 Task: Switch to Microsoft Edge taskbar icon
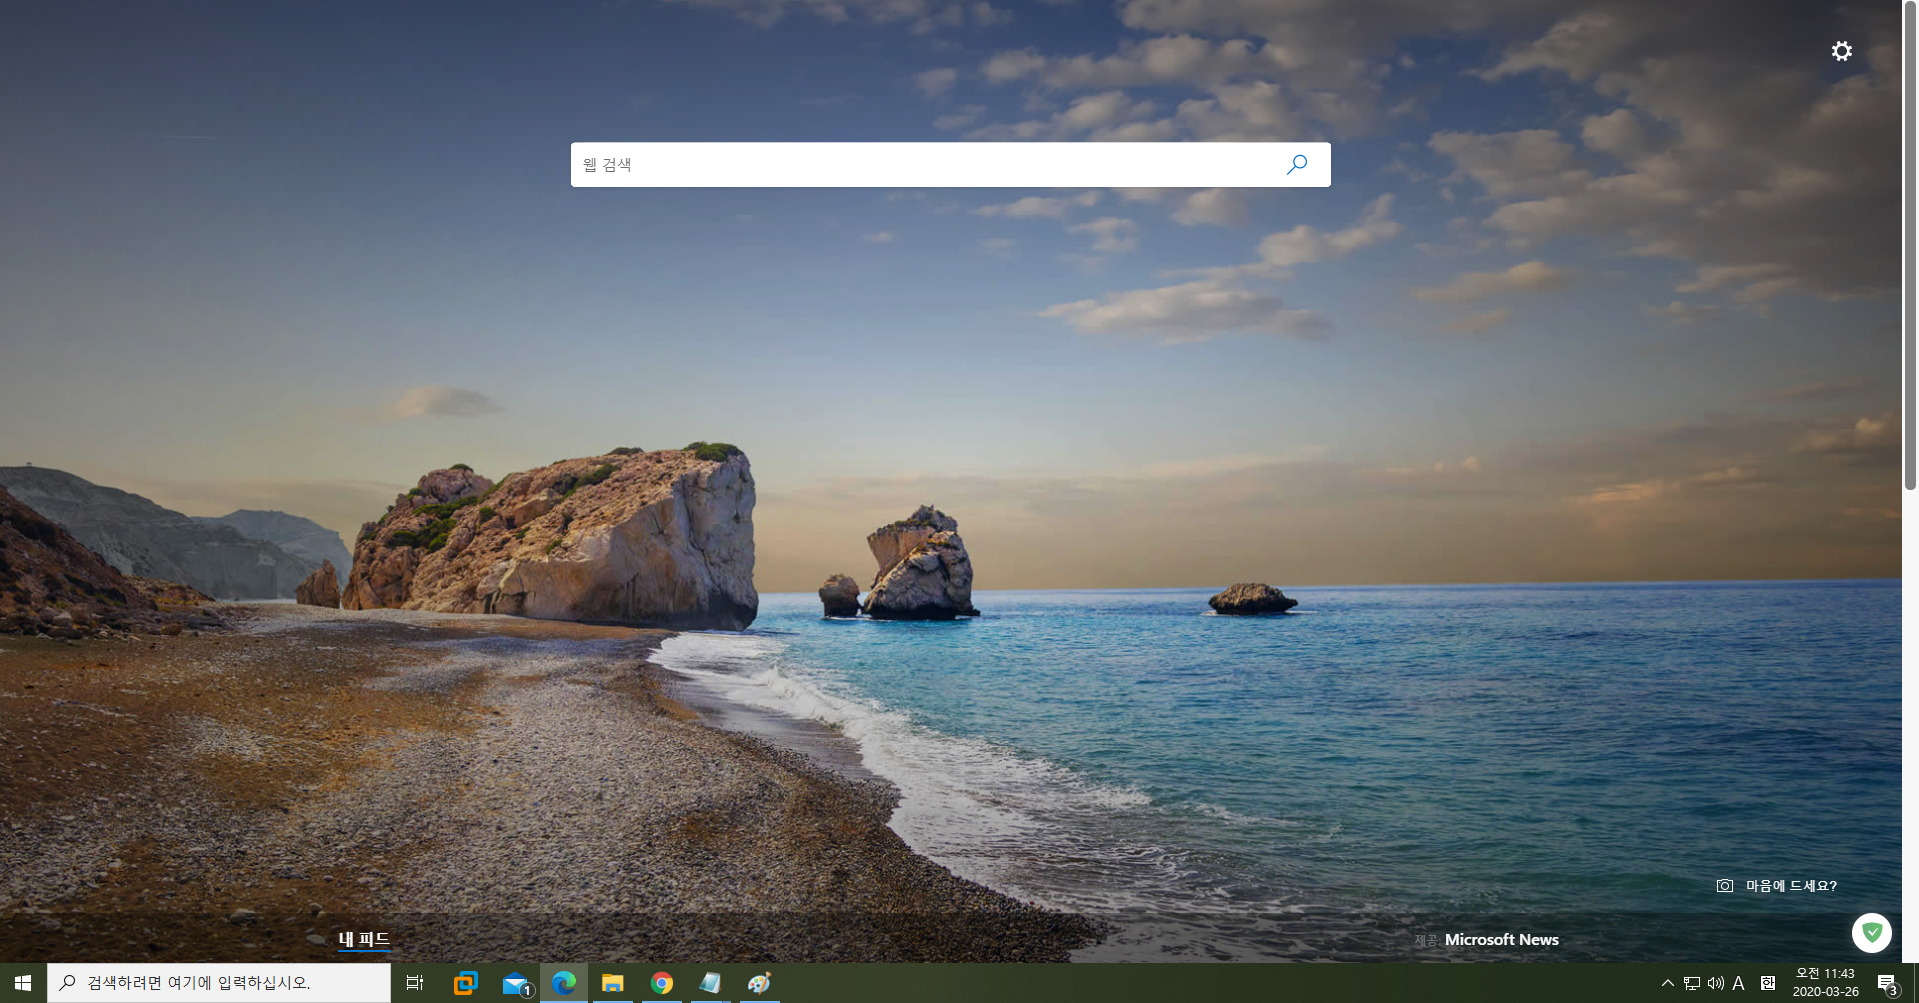[564, 983]
